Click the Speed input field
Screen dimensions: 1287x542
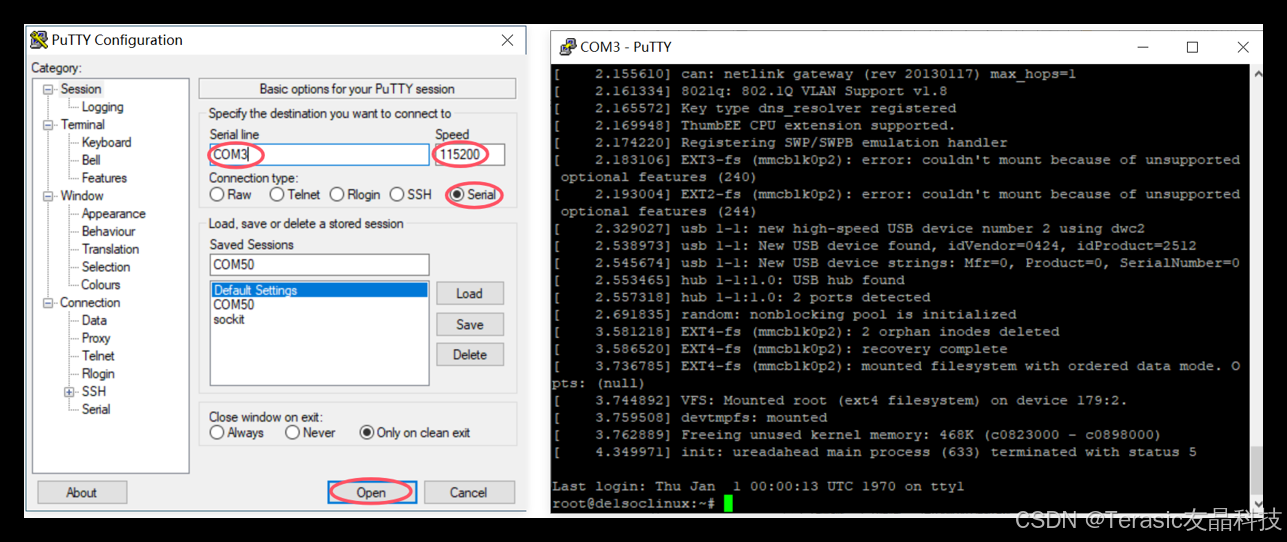click(x=470, y=155)
